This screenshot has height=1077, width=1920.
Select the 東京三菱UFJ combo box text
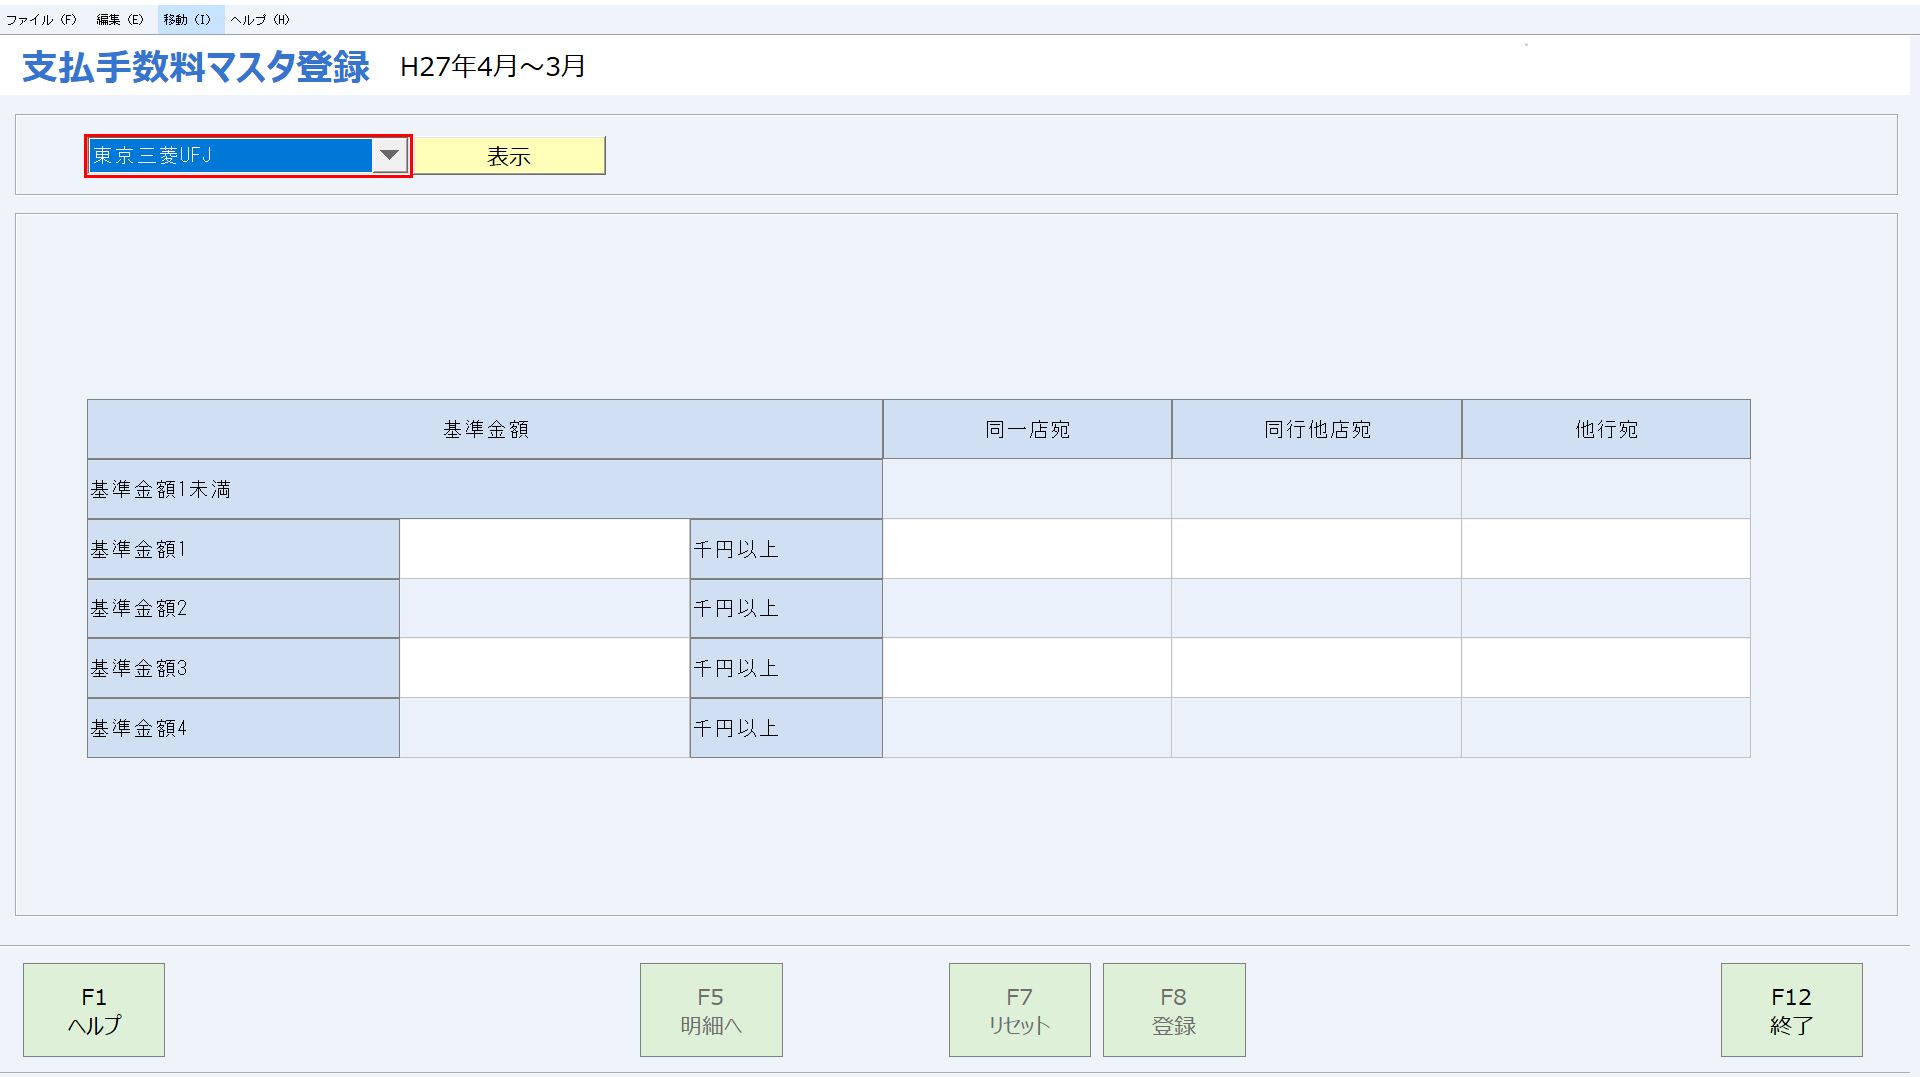[230, 155]
